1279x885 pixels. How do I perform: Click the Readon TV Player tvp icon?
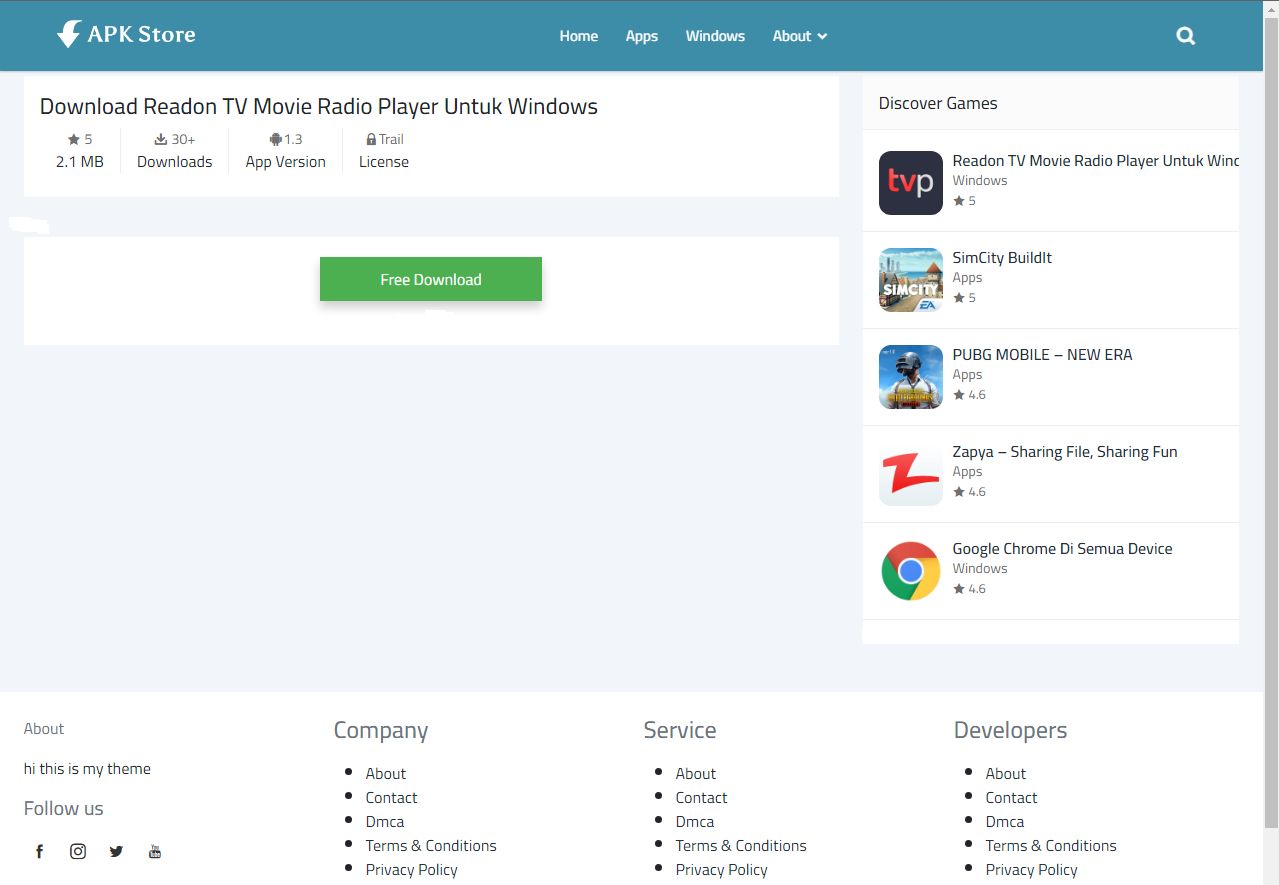click(911, 183)
